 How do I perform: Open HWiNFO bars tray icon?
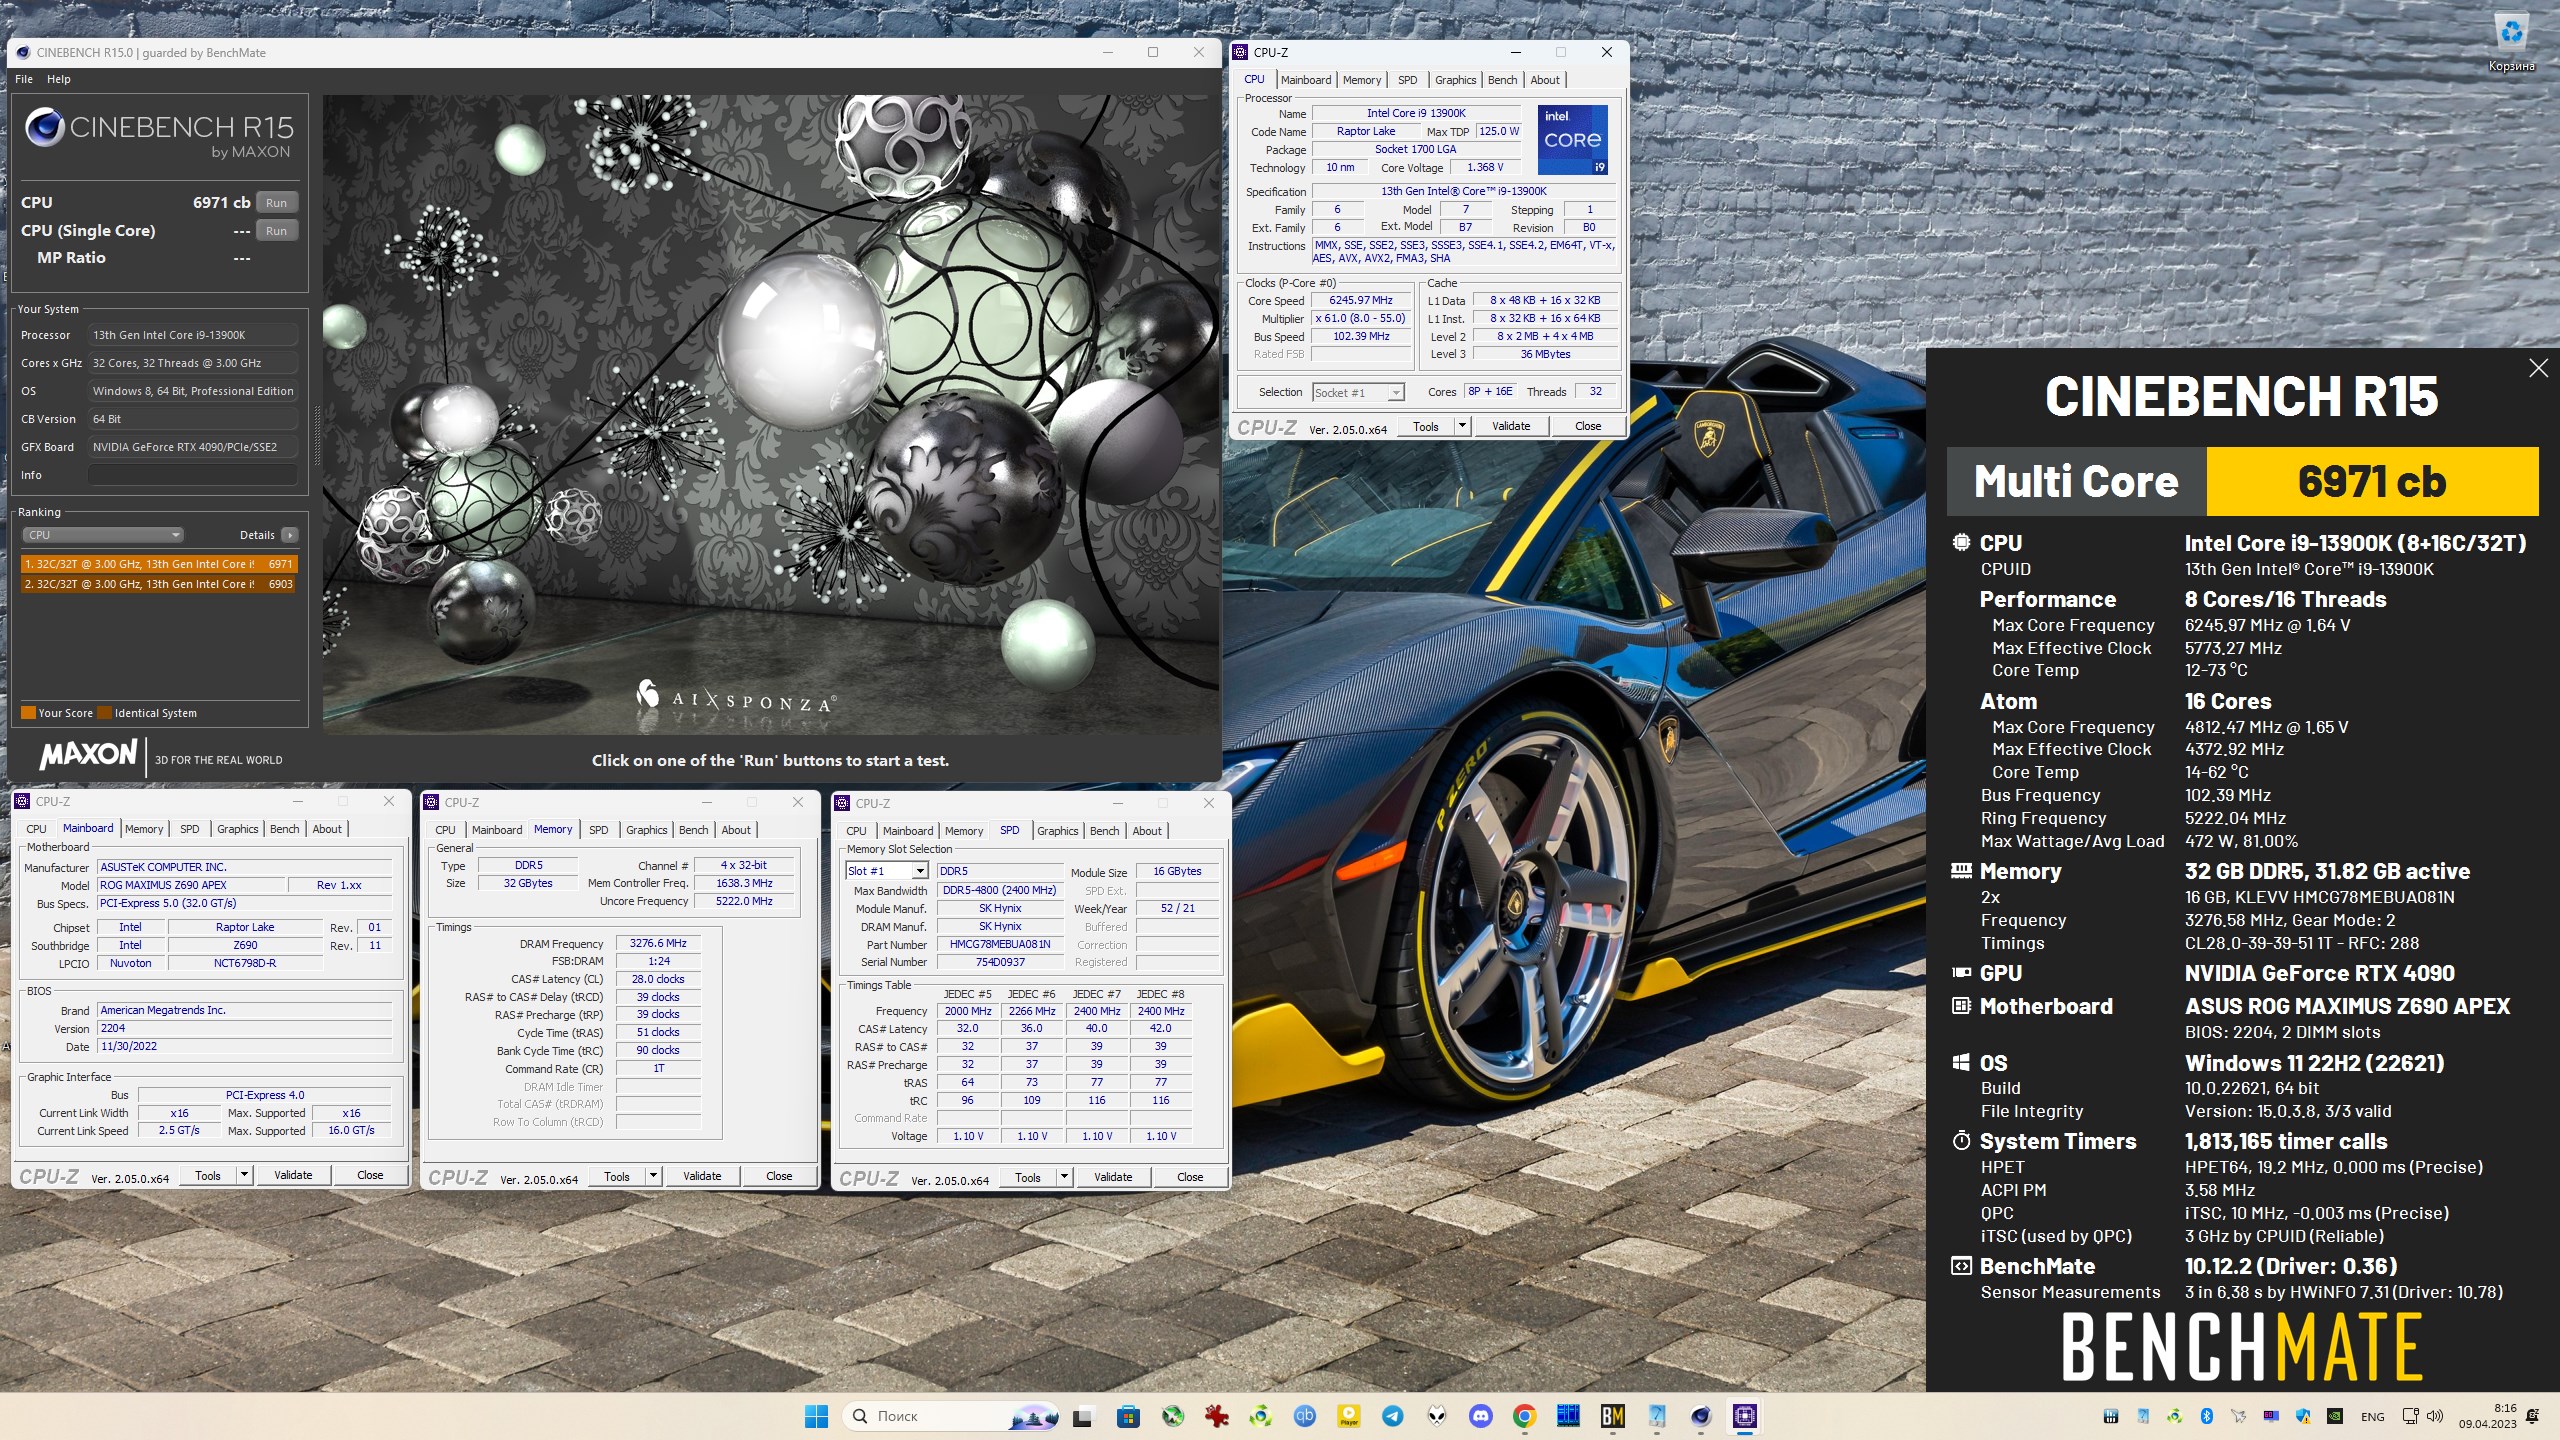pos(2110,1416)
